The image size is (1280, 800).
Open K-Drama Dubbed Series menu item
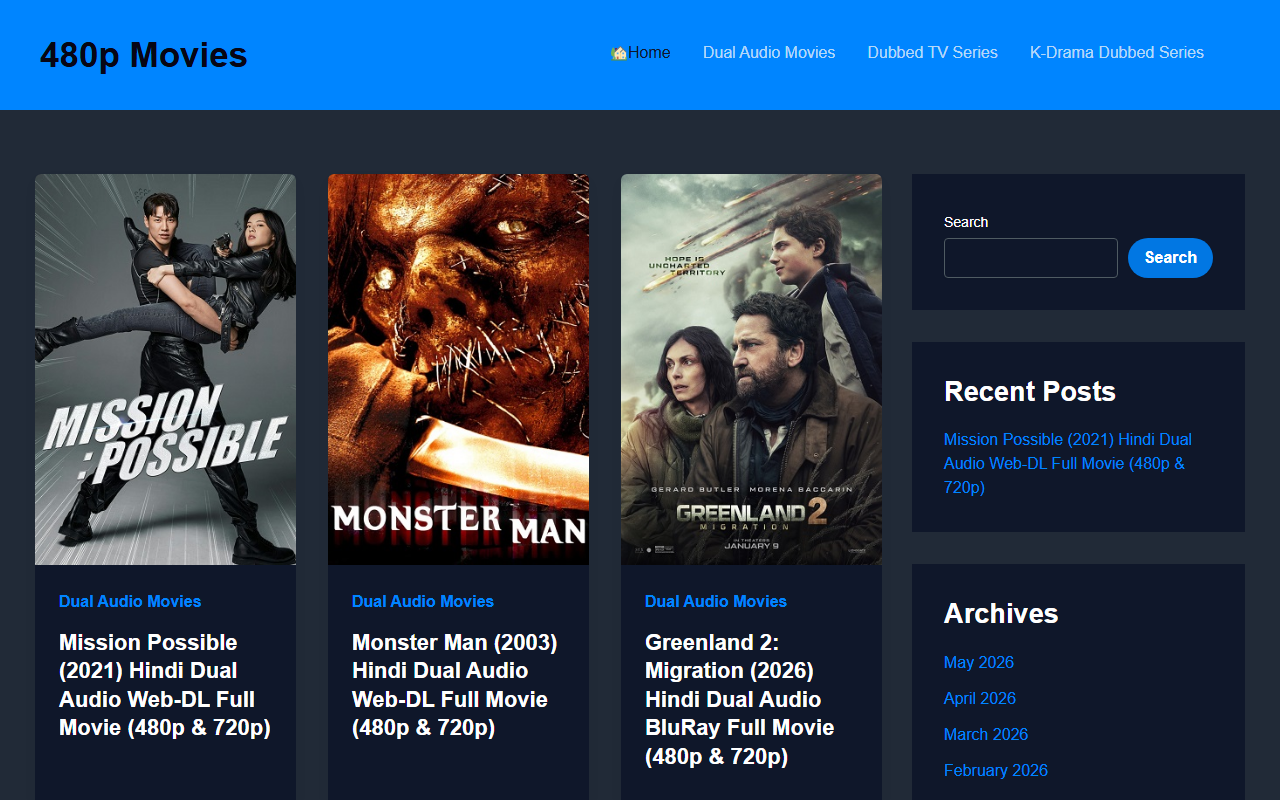pos(1117,52)
